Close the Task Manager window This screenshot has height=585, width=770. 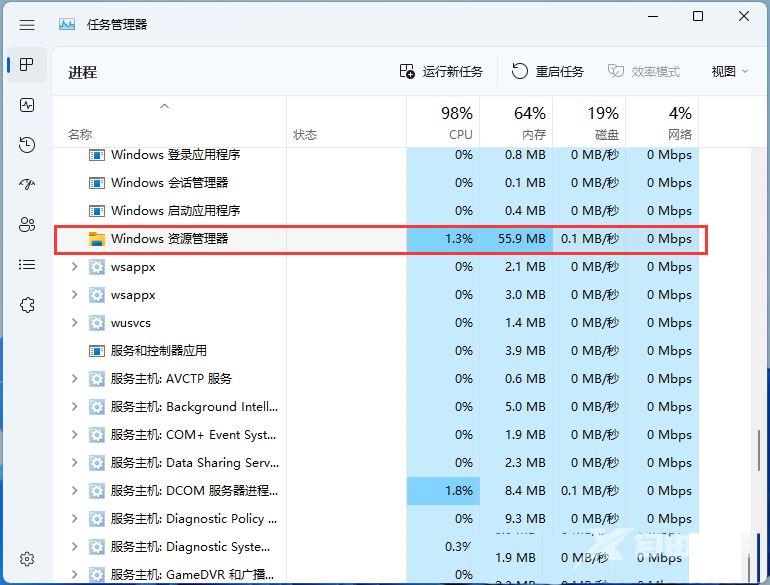[x=743, y=16]
